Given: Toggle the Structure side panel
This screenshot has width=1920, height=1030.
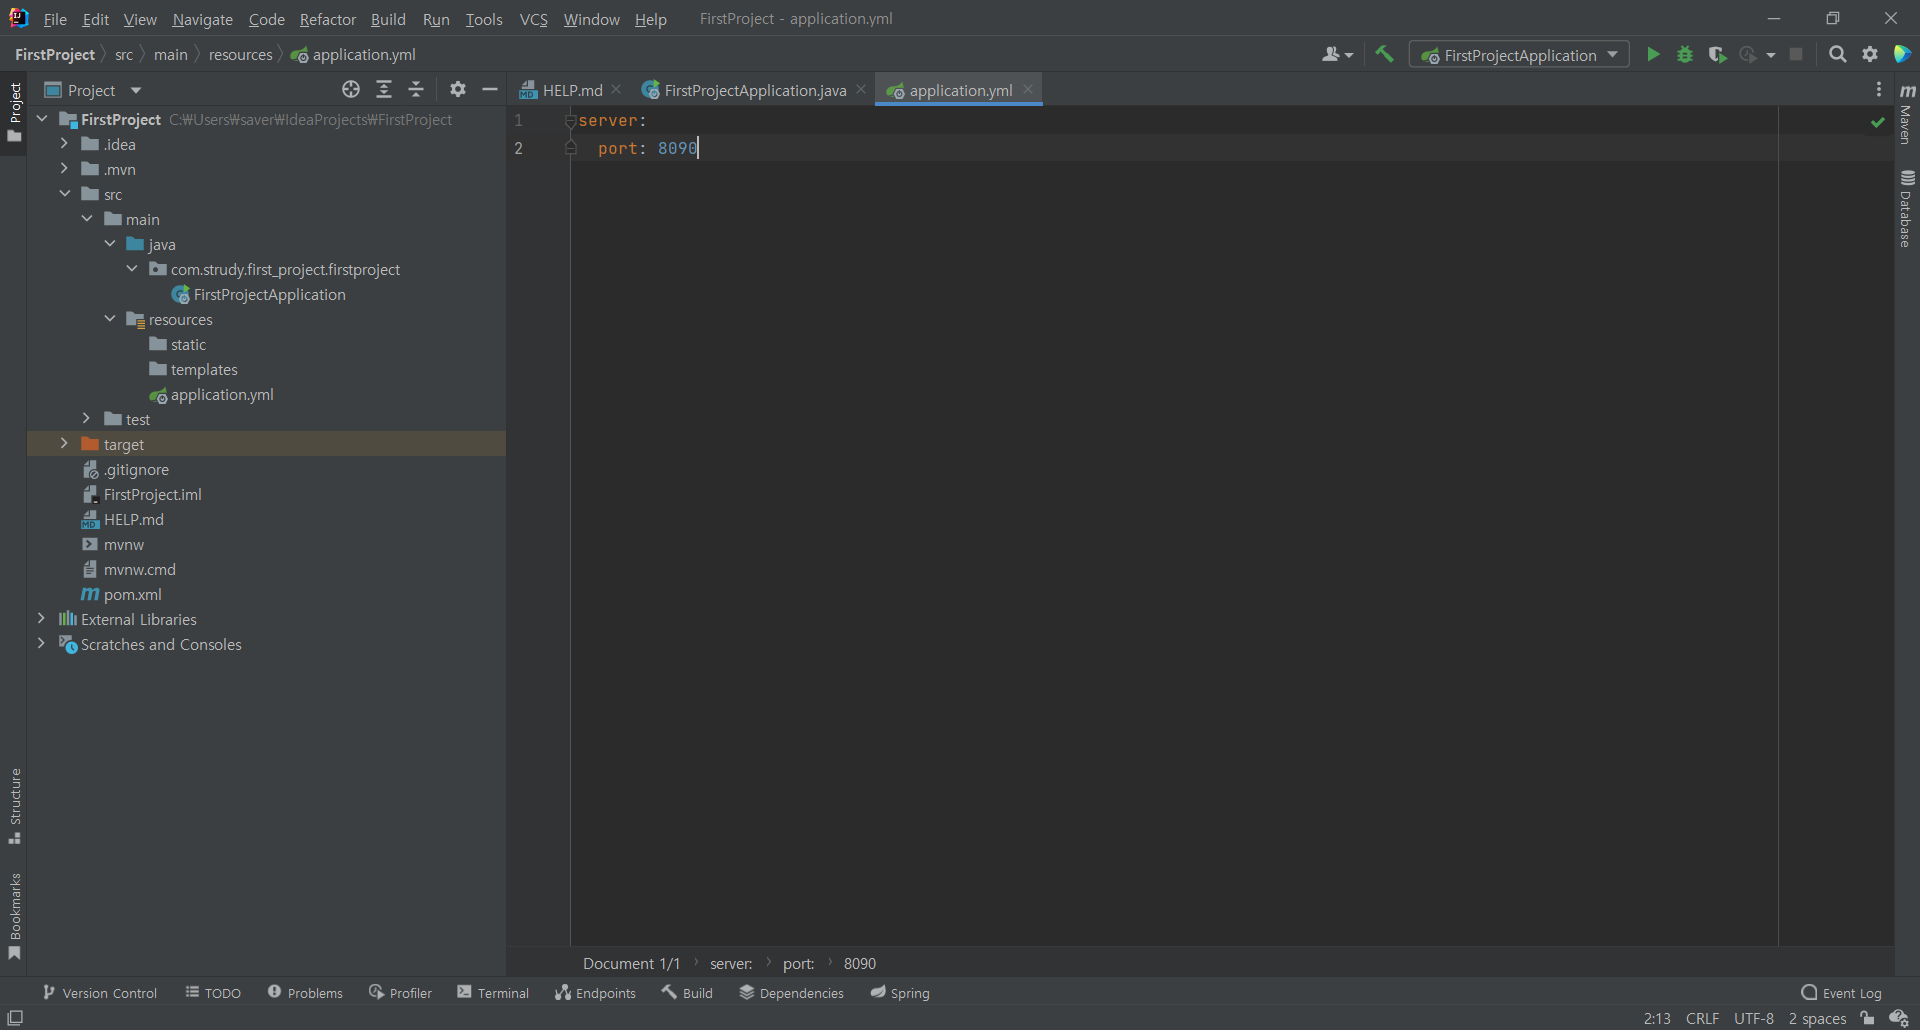Looking at the screenshot, I should point(15,806).
